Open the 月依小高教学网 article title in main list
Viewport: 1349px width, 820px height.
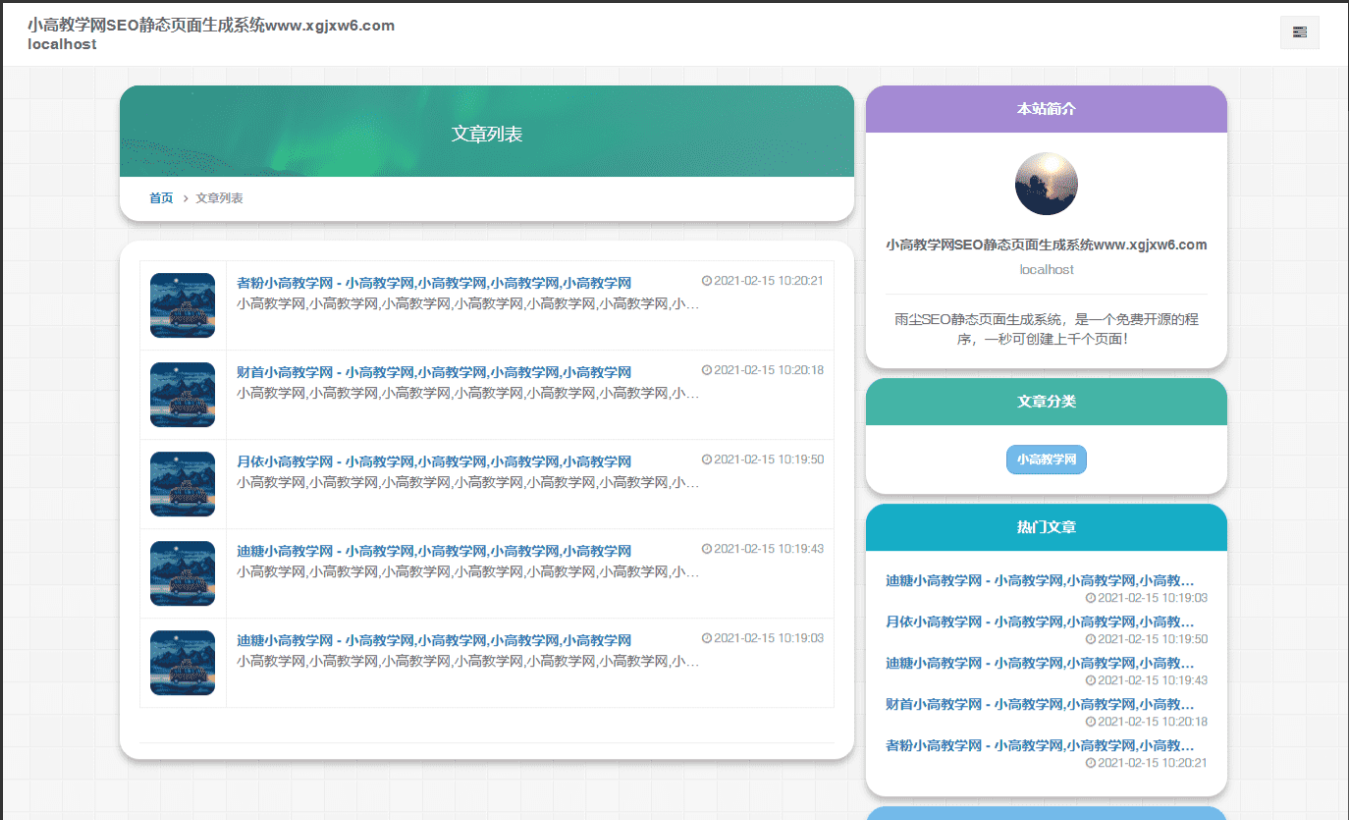click(433, 462)
